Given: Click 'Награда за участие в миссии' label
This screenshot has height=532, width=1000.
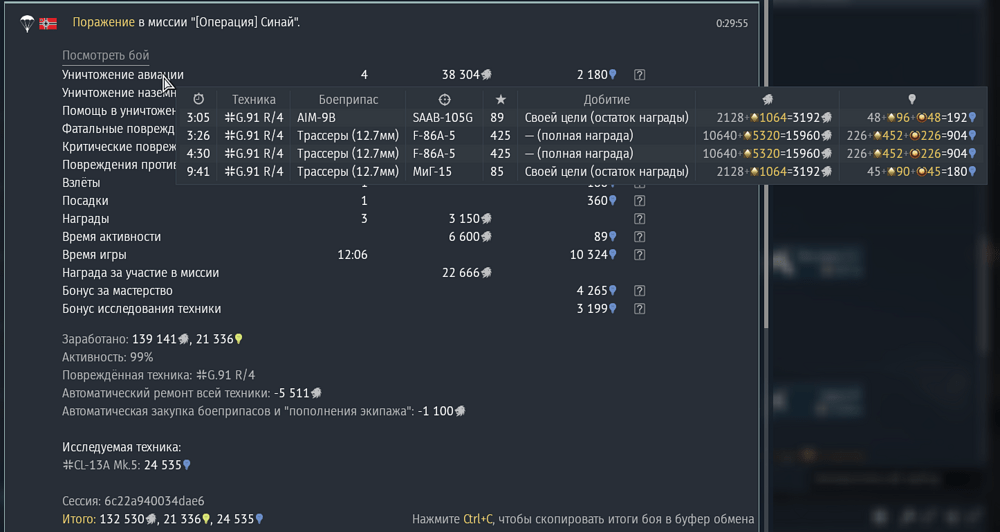Looking at the screenshot, I should pyautogui.click(x=140, y=273).
